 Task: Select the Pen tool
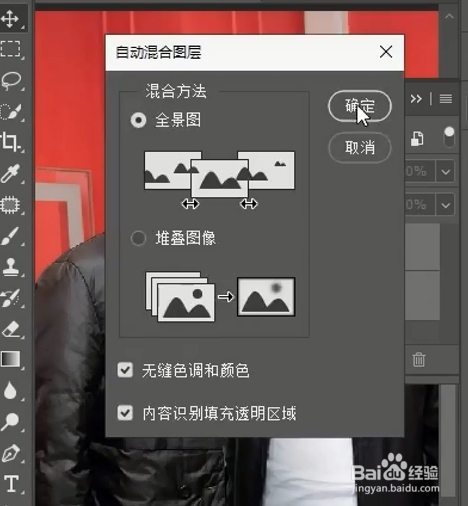[11, 453]
